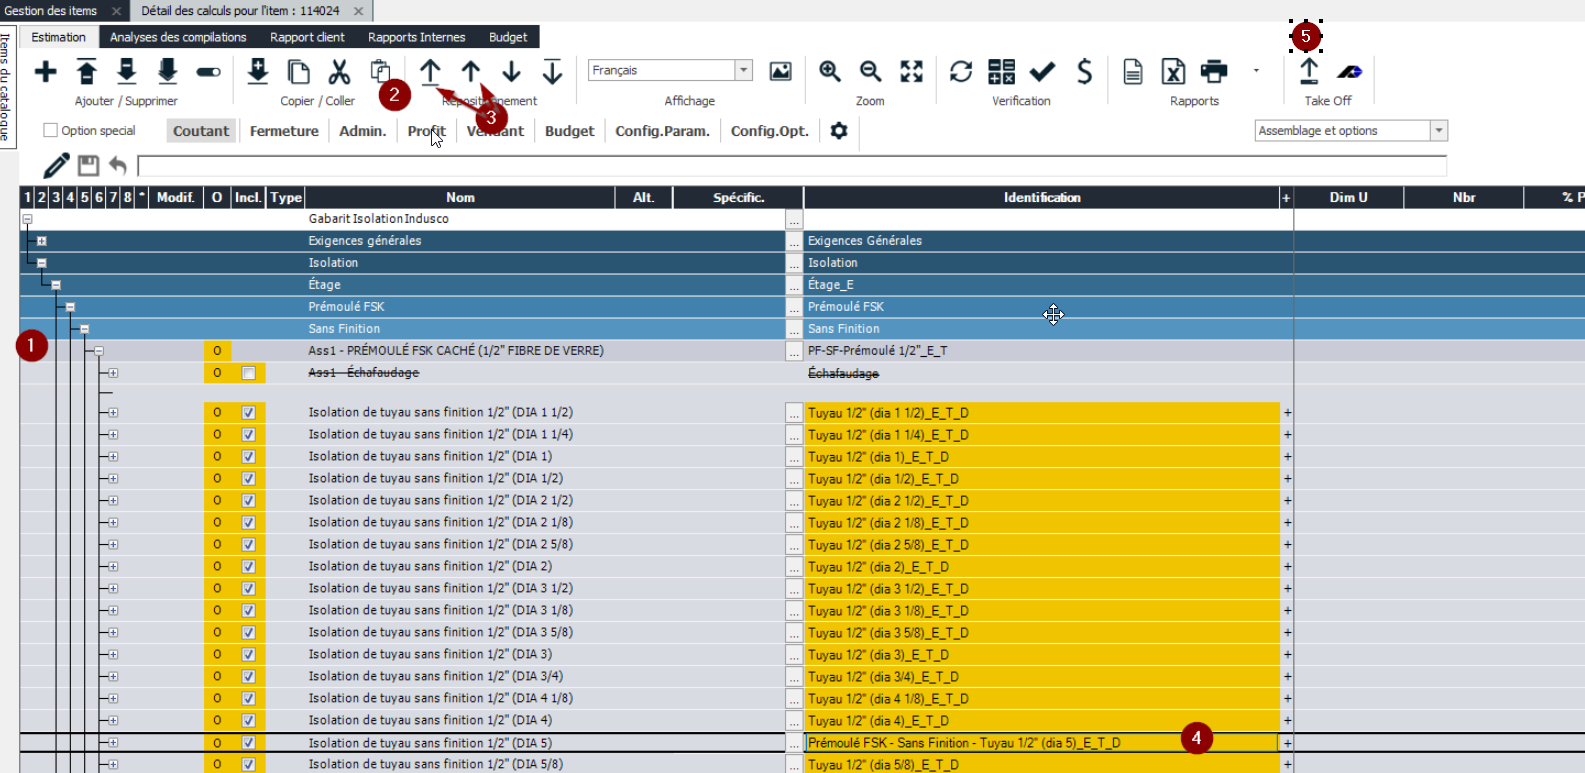Enable the Option special checkbox
The width and height of the screenshot is (1585, 773).
click(x=51, y=131)
